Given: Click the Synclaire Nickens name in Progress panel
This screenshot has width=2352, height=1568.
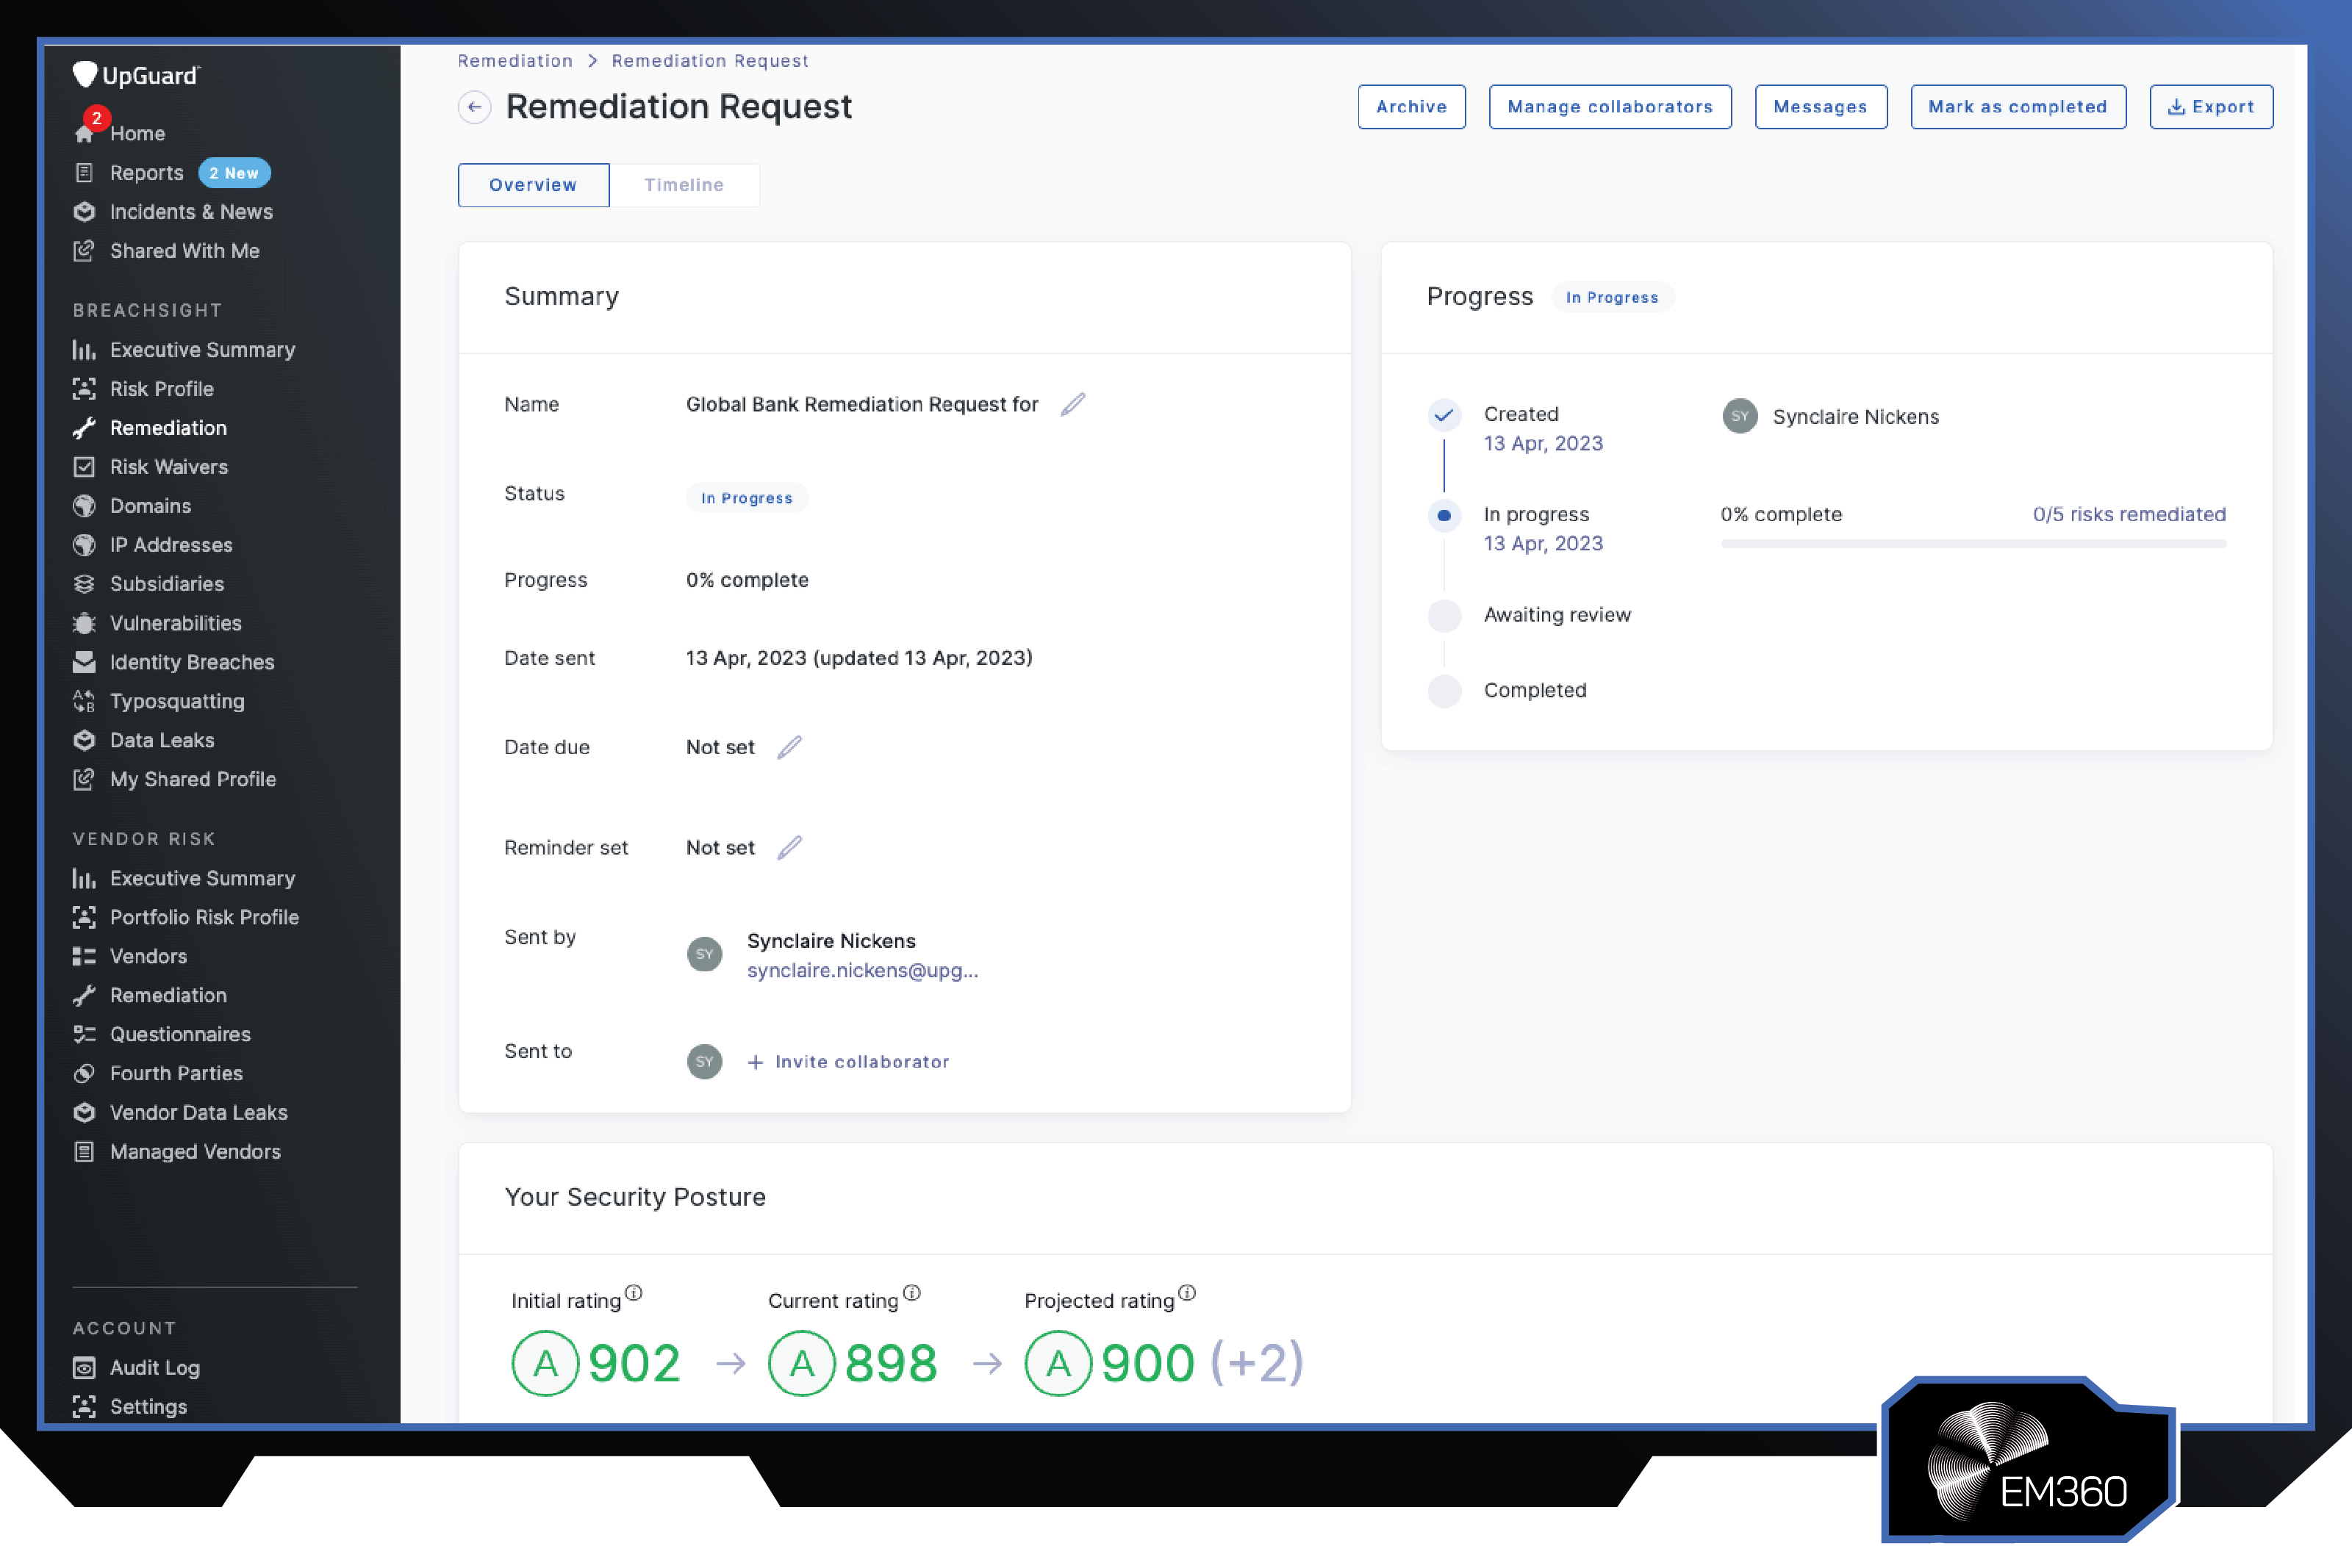Looking at the screenshot, I should tap(1855, 417).
